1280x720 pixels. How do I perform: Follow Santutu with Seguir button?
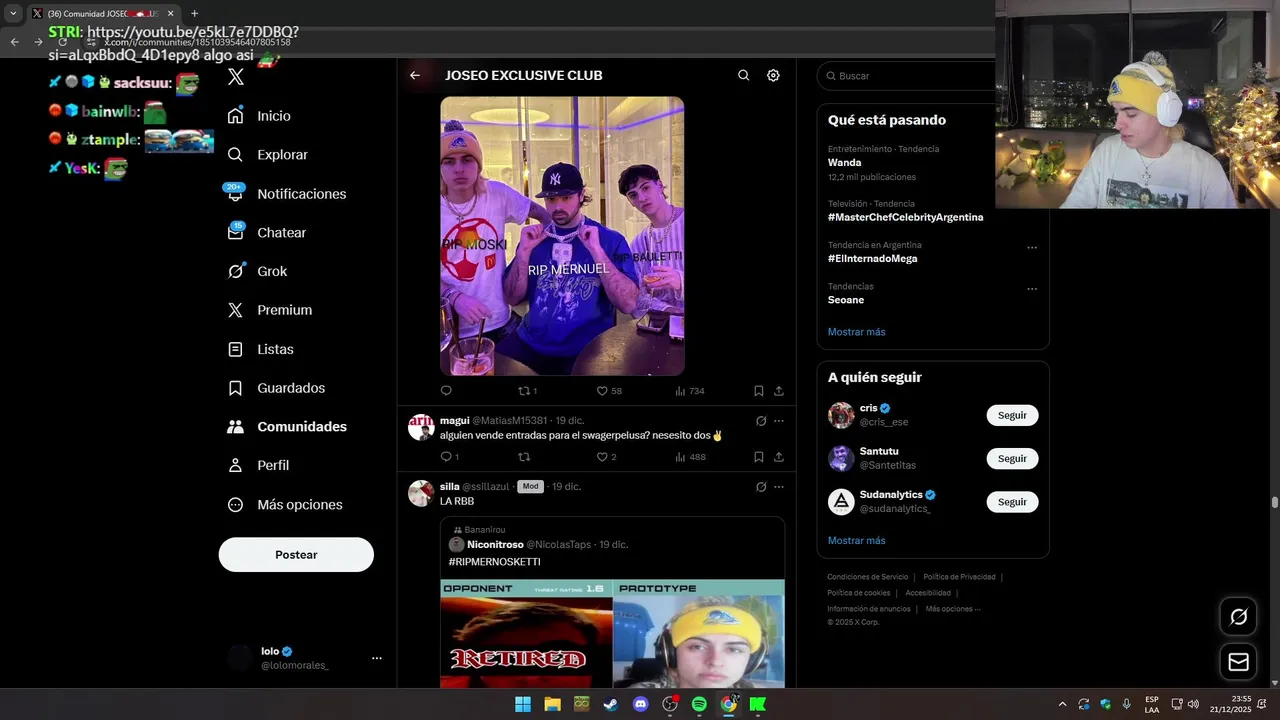click(x=1012, y=458)
